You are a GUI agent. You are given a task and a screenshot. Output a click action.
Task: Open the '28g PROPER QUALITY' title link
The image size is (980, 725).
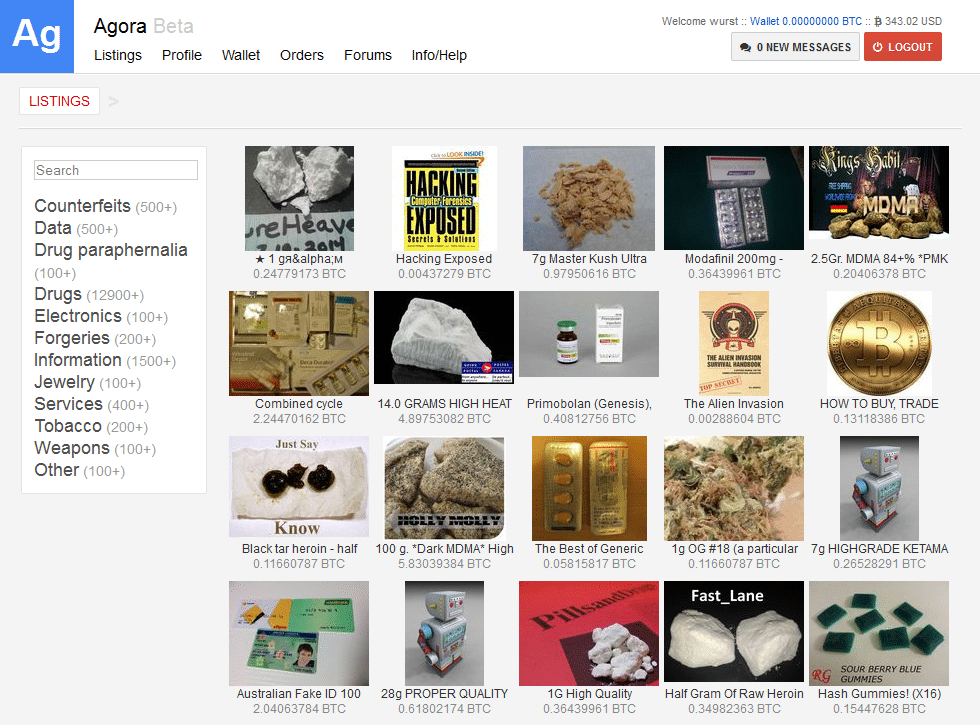444,694
